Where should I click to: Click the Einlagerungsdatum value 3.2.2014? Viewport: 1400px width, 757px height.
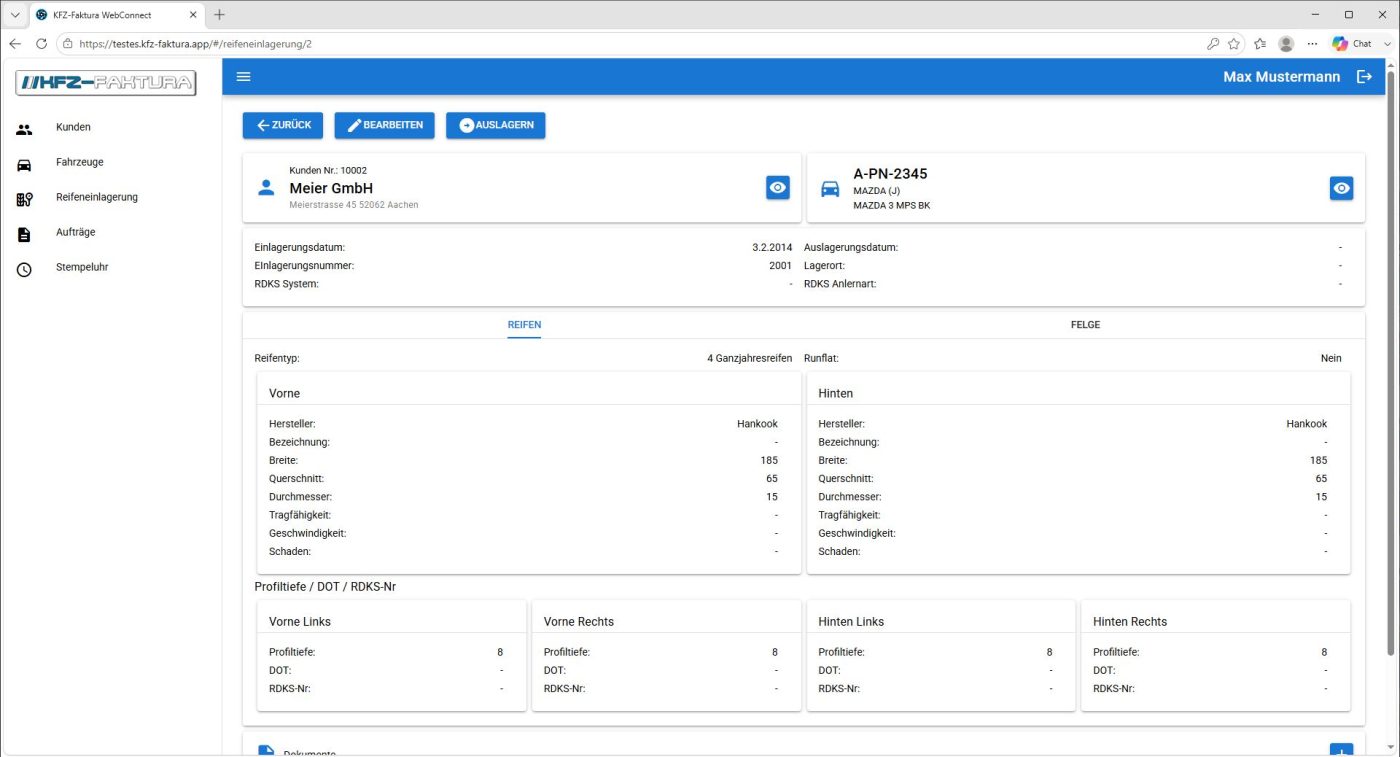(772, 247)
